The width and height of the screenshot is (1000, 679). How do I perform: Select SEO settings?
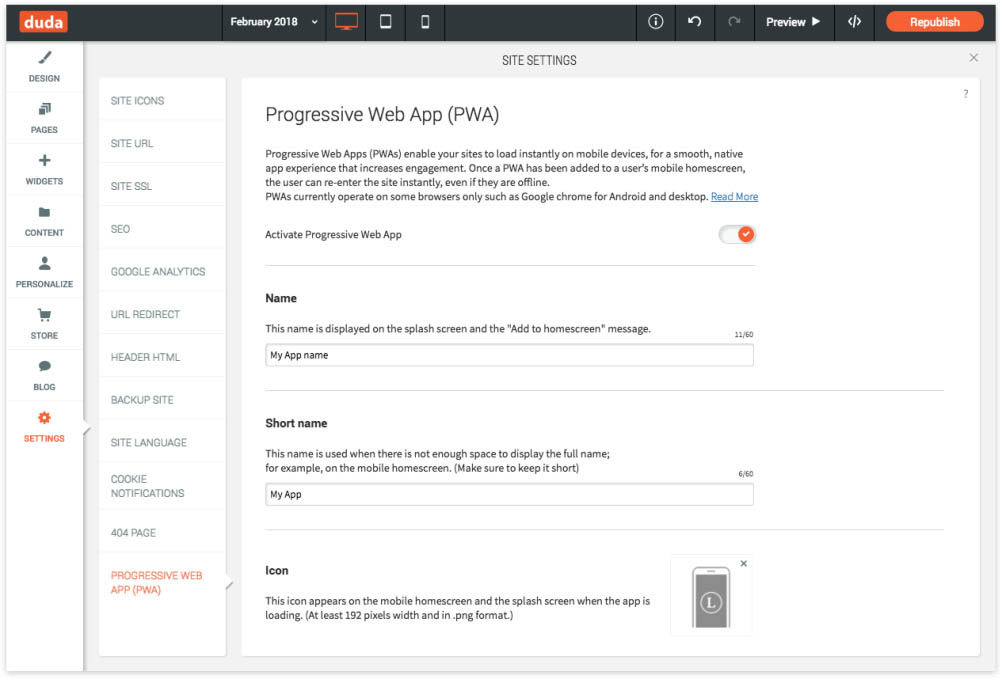coord(162,229)
